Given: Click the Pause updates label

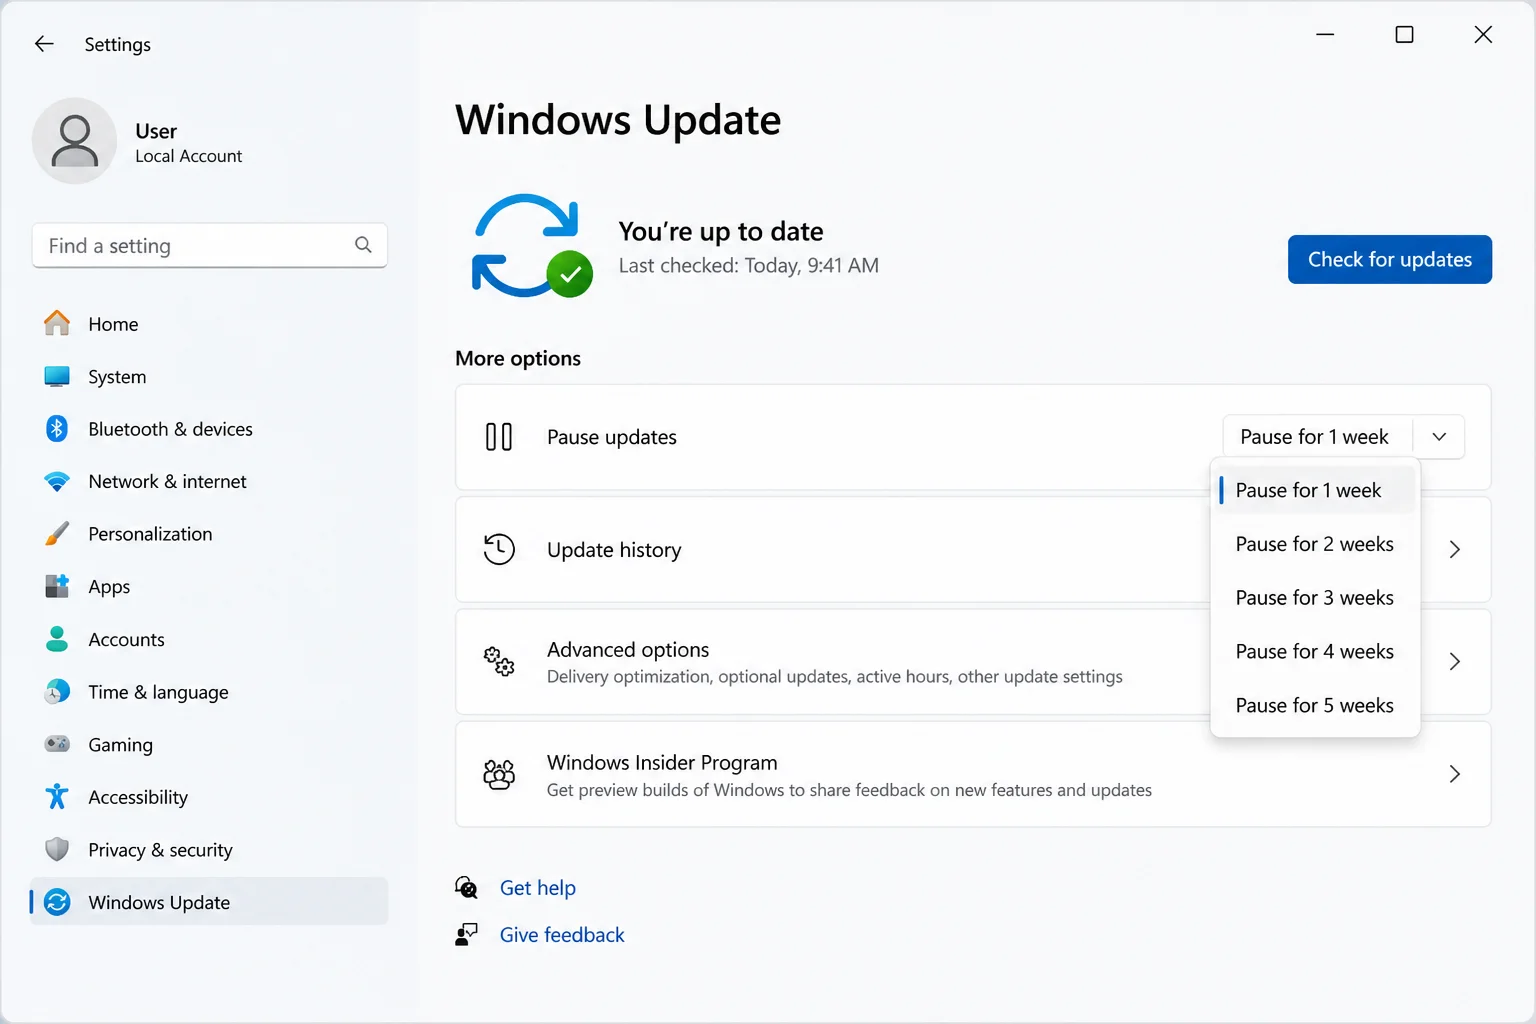Looking at the screenshot, I should click(x=612, y=437).
